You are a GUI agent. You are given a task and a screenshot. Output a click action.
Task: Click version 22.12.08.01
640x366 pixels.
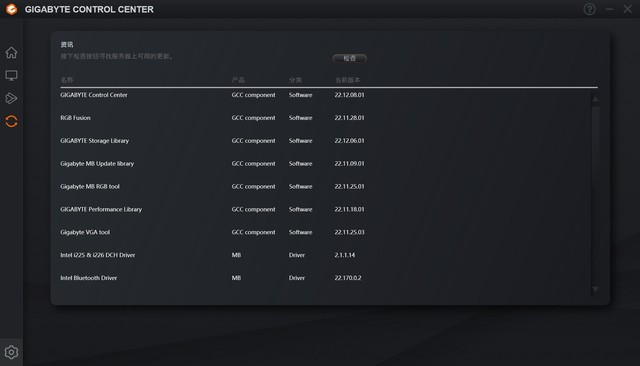pos(349,95)
